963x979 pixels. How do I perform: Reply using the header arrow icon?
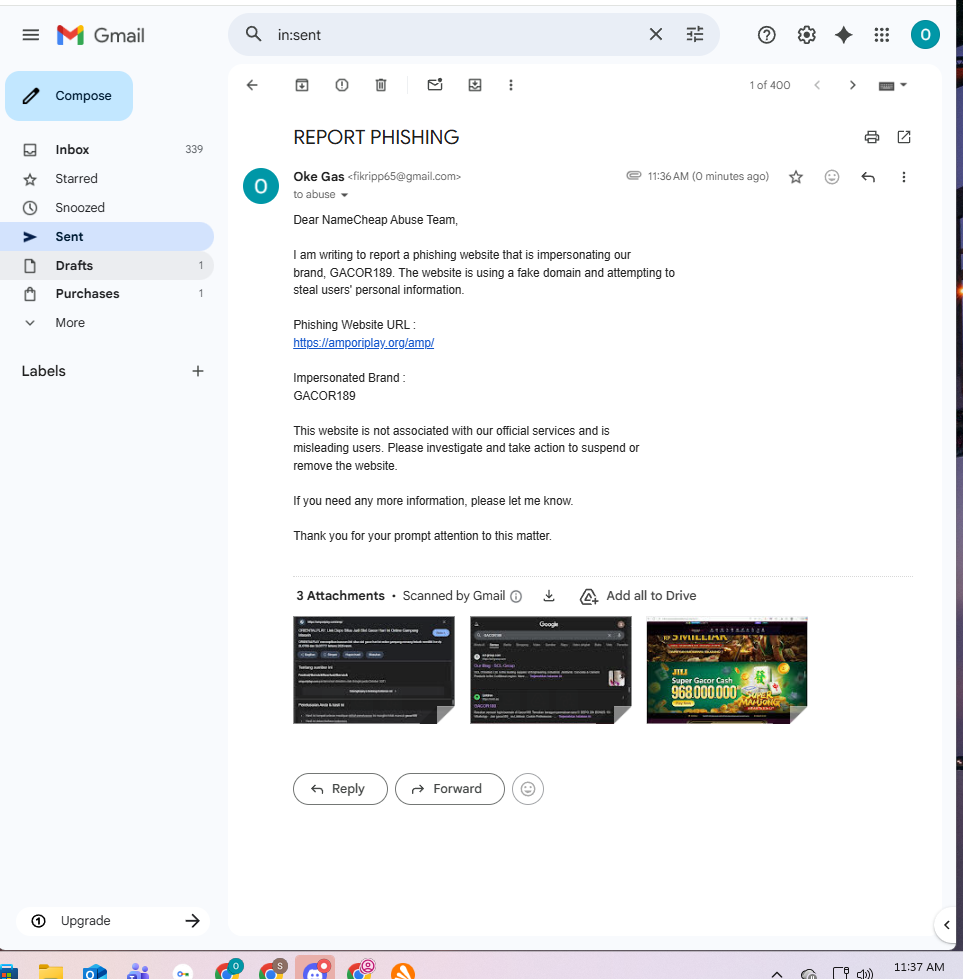point(868,177)
